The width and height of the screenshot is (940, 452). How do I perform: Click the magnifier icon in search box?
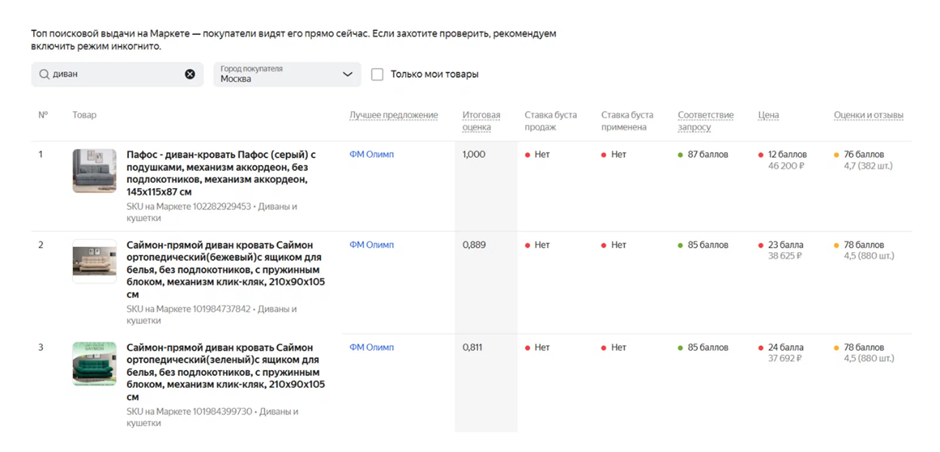coord(44,74)
